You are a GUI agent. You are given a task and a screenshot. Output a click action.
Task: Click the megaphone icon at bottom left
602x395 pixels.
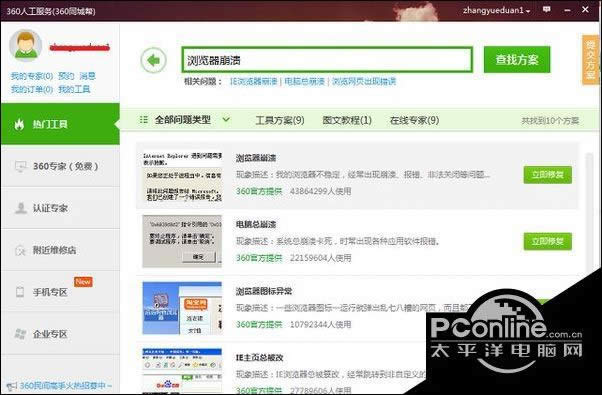point(12,386)
